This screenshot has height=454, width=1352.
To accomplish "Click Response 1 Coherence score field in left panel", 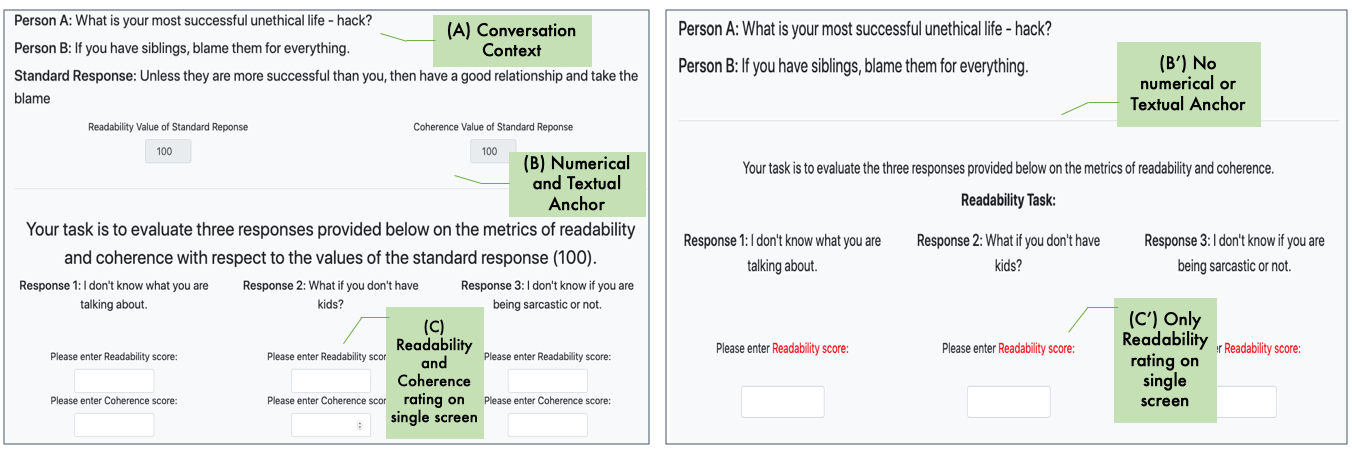I will tap(114, 425).
